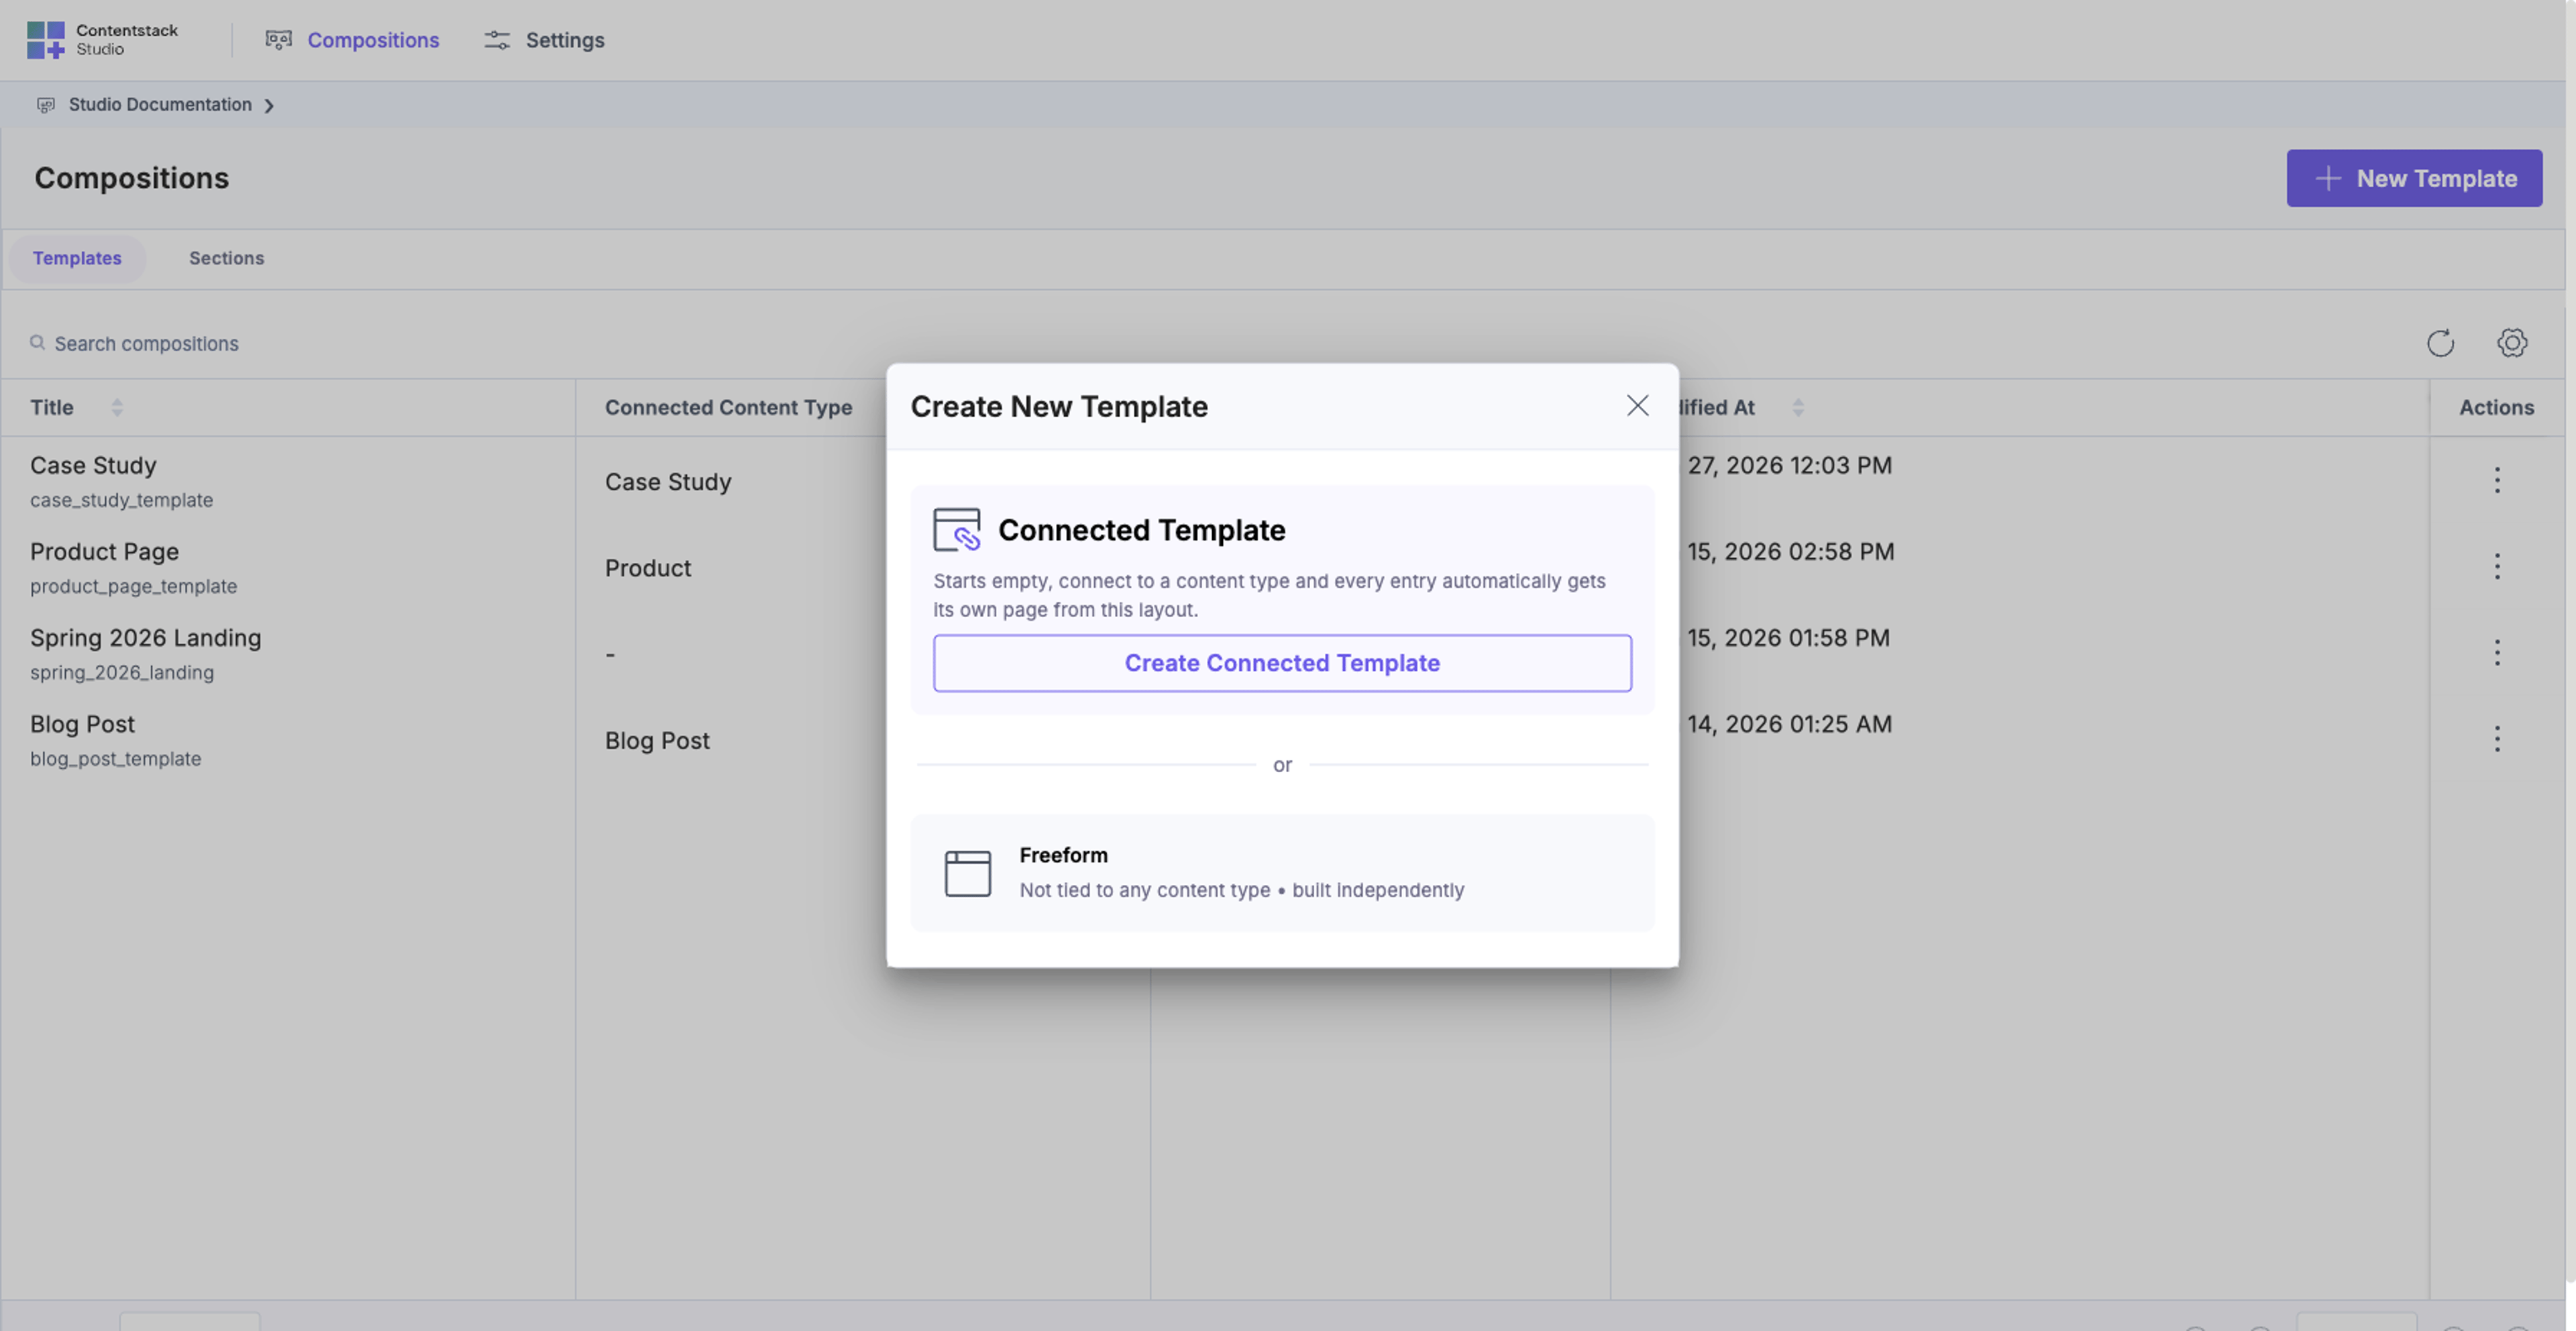This screenshot has height=1331, width=2576.
Task: Open the Case Study composition
Action: [x=94, y=465]
